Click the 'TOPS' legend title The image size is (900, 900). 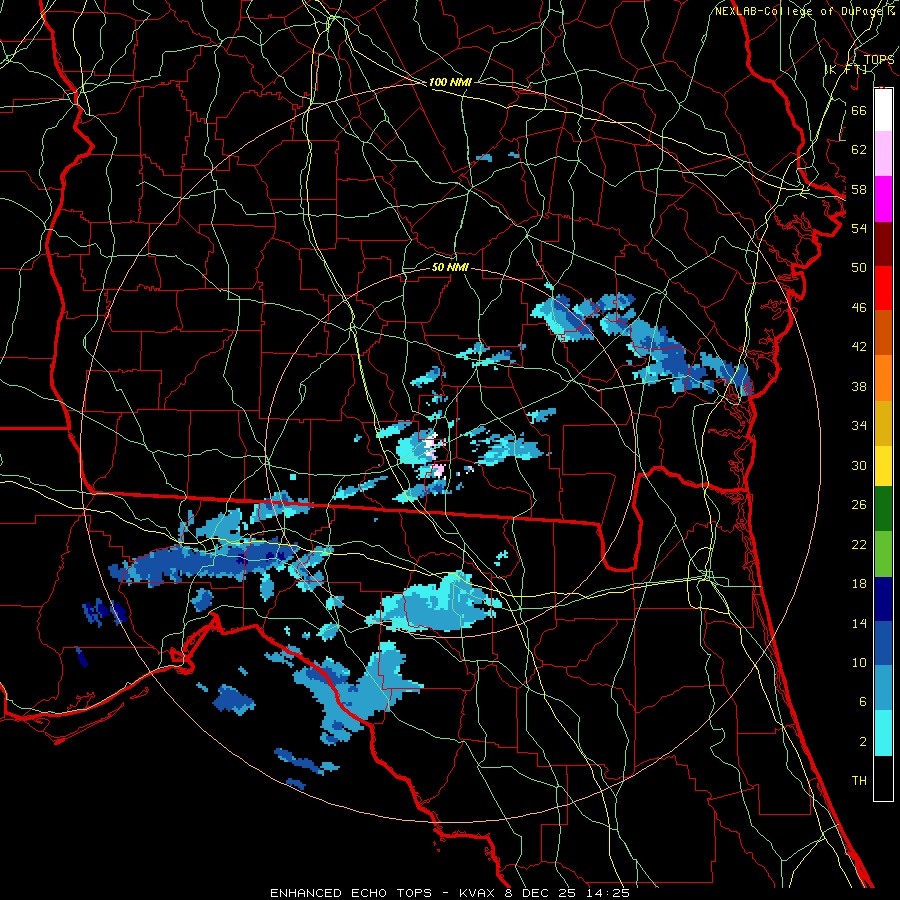[879, 59]
